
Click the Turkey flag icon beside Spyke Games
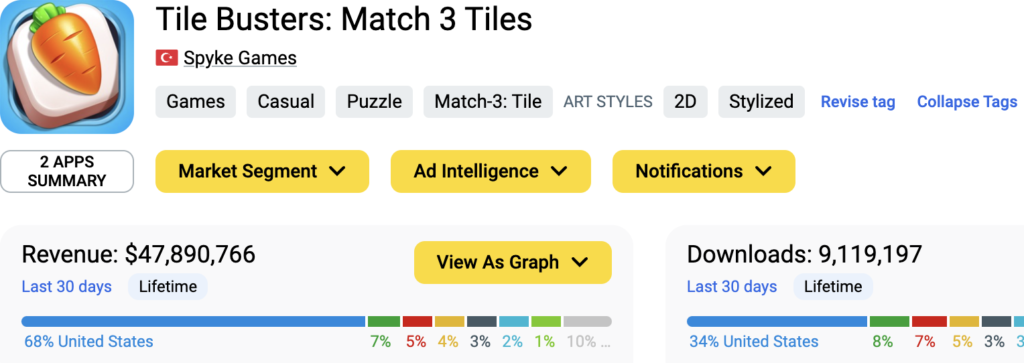167,58
